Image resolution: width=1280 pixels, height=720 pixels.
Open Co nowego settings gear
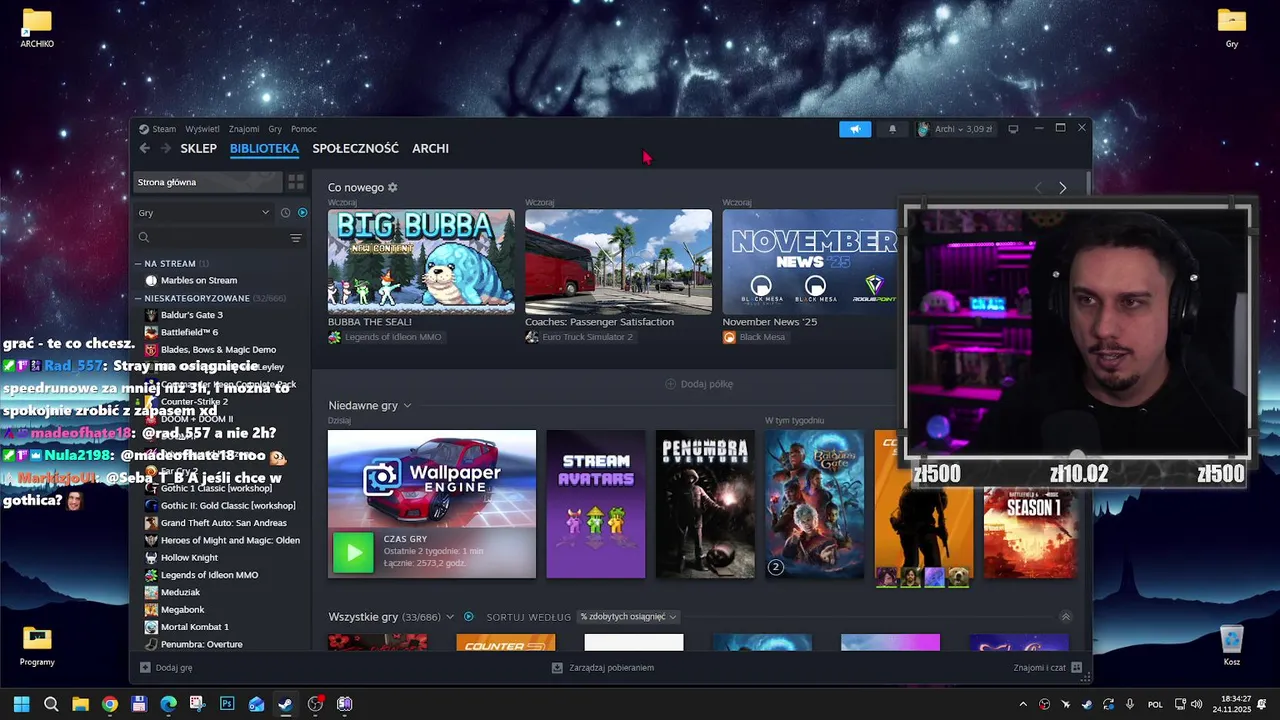click(392, 187)
